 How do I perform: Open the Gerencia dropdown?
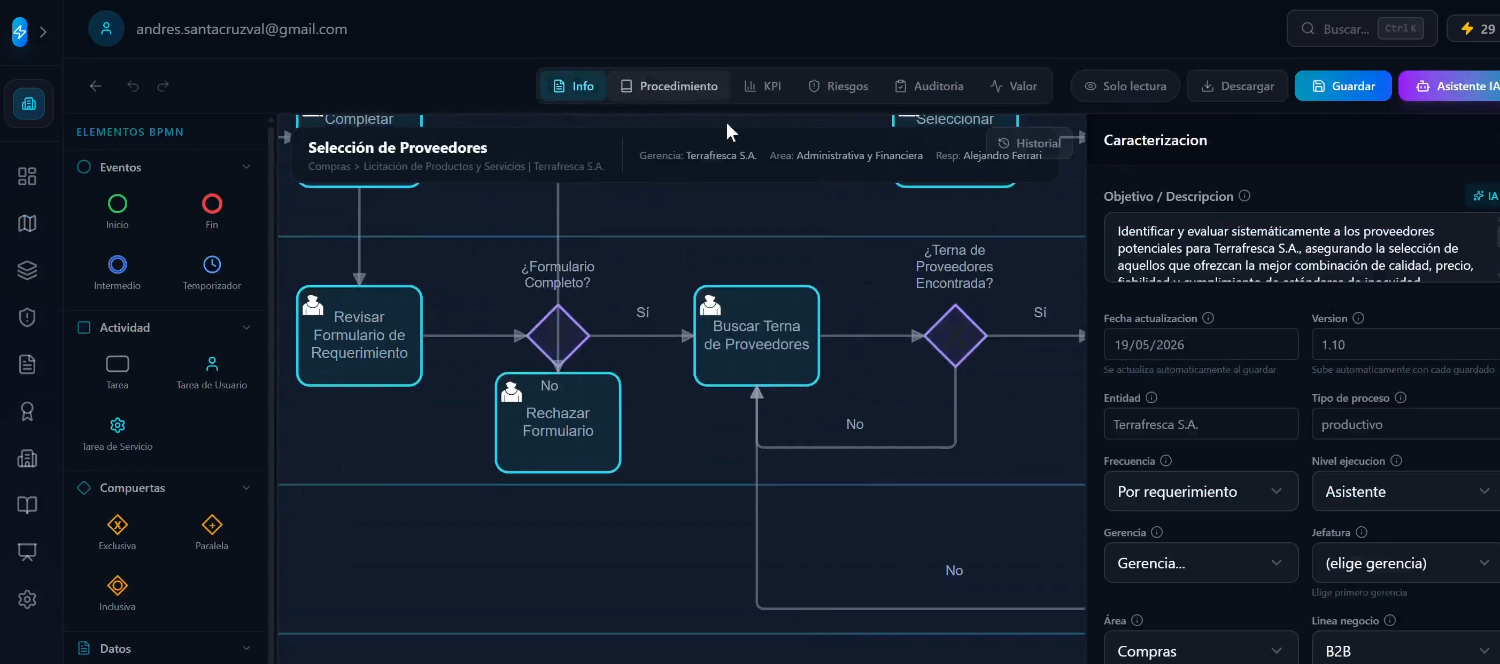click(x=1201, y=563)
